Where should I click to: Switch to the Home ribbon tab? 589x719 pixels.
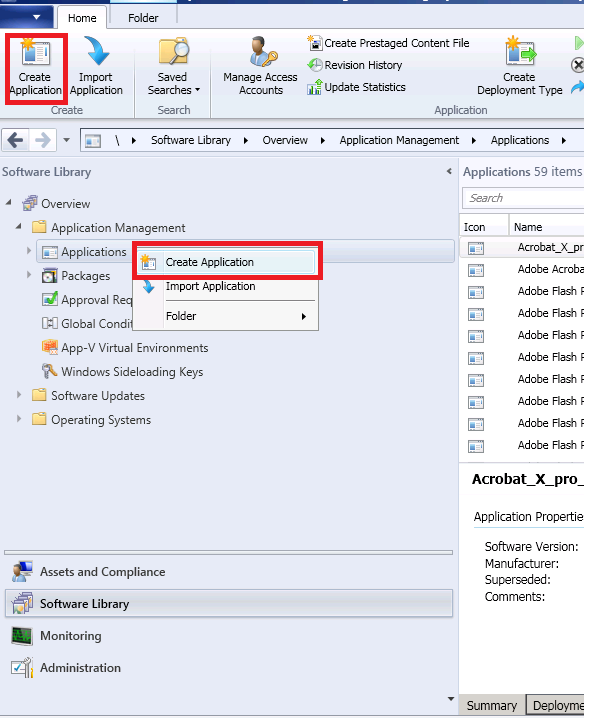click(82, 18)
